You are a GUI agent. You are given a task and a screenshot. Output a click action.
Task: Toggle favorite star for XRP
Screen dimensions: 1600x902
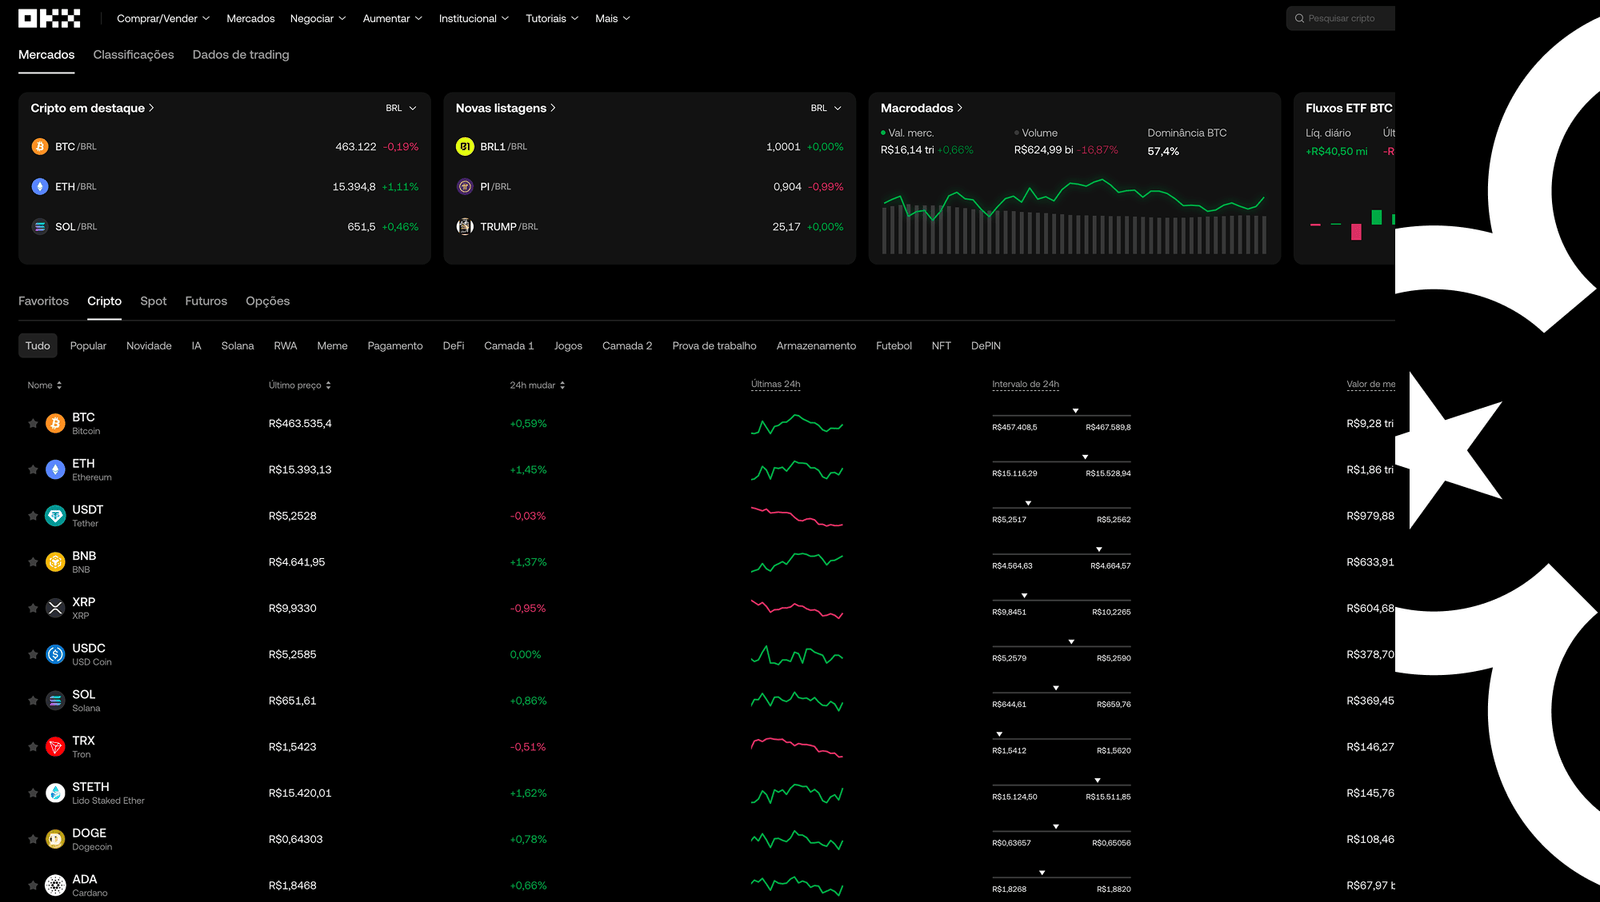[33, 609]
